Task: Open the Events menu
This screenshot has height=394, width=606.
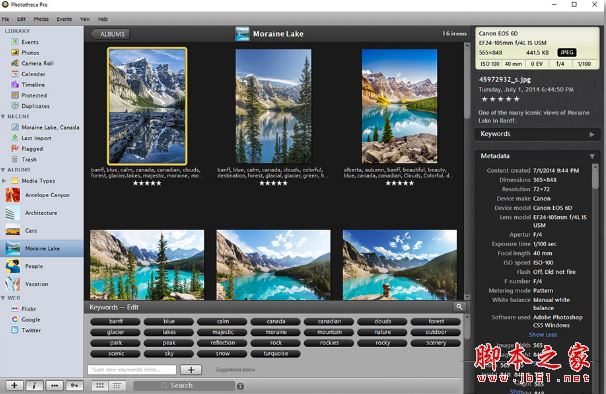Action: point(64,19)
